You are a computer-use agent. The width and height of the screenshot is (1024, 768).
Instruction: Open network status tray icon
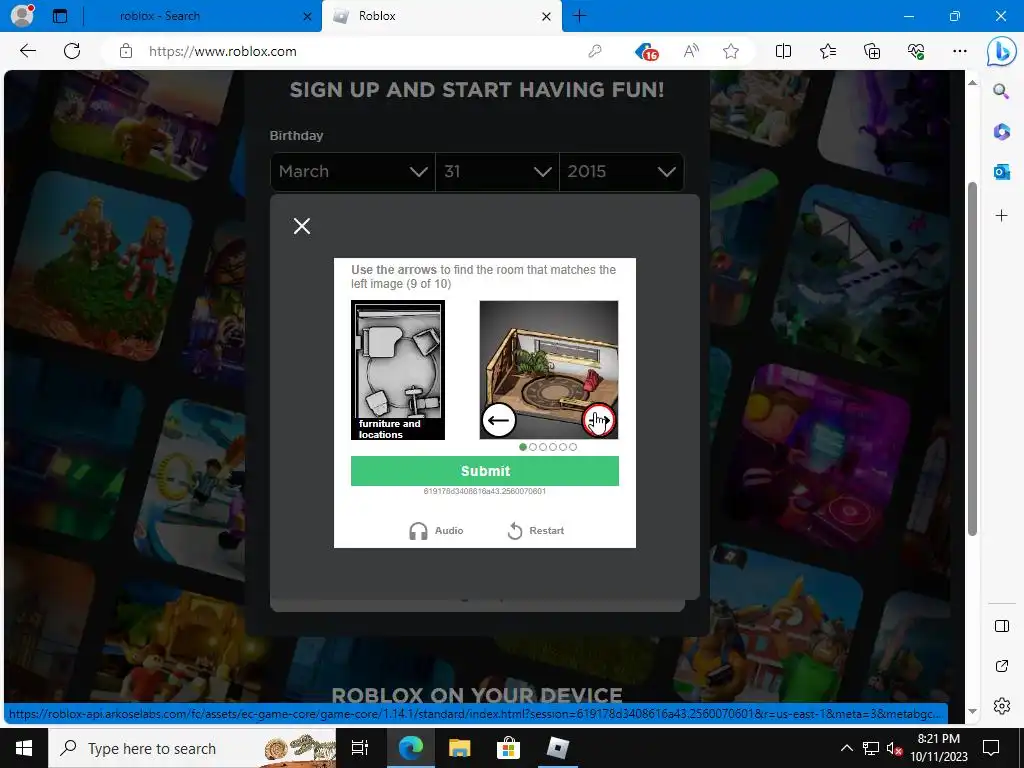coord(871,748)
